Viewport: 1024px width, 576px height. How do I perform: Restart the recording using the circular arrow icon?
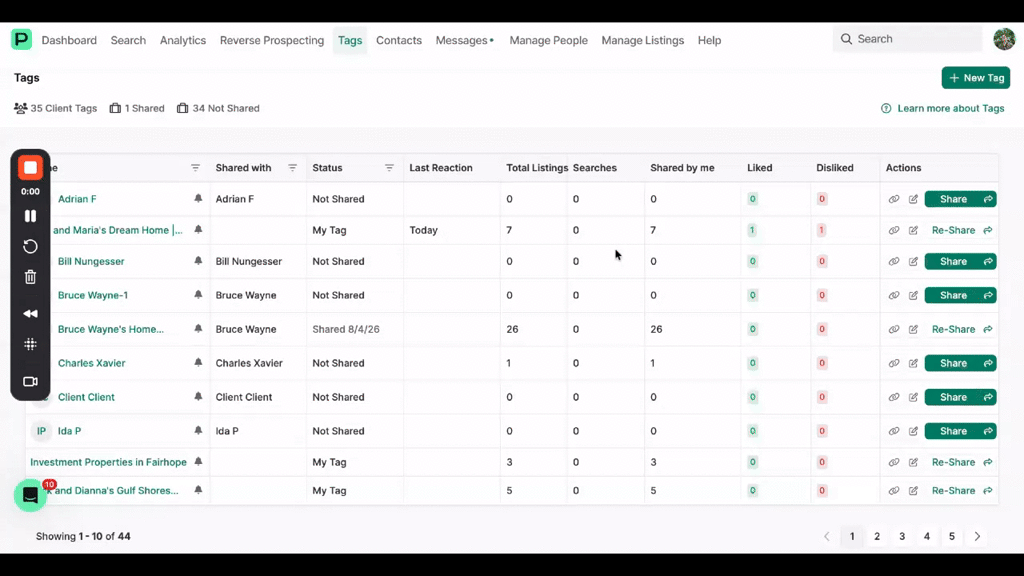[x=30, y=246]
